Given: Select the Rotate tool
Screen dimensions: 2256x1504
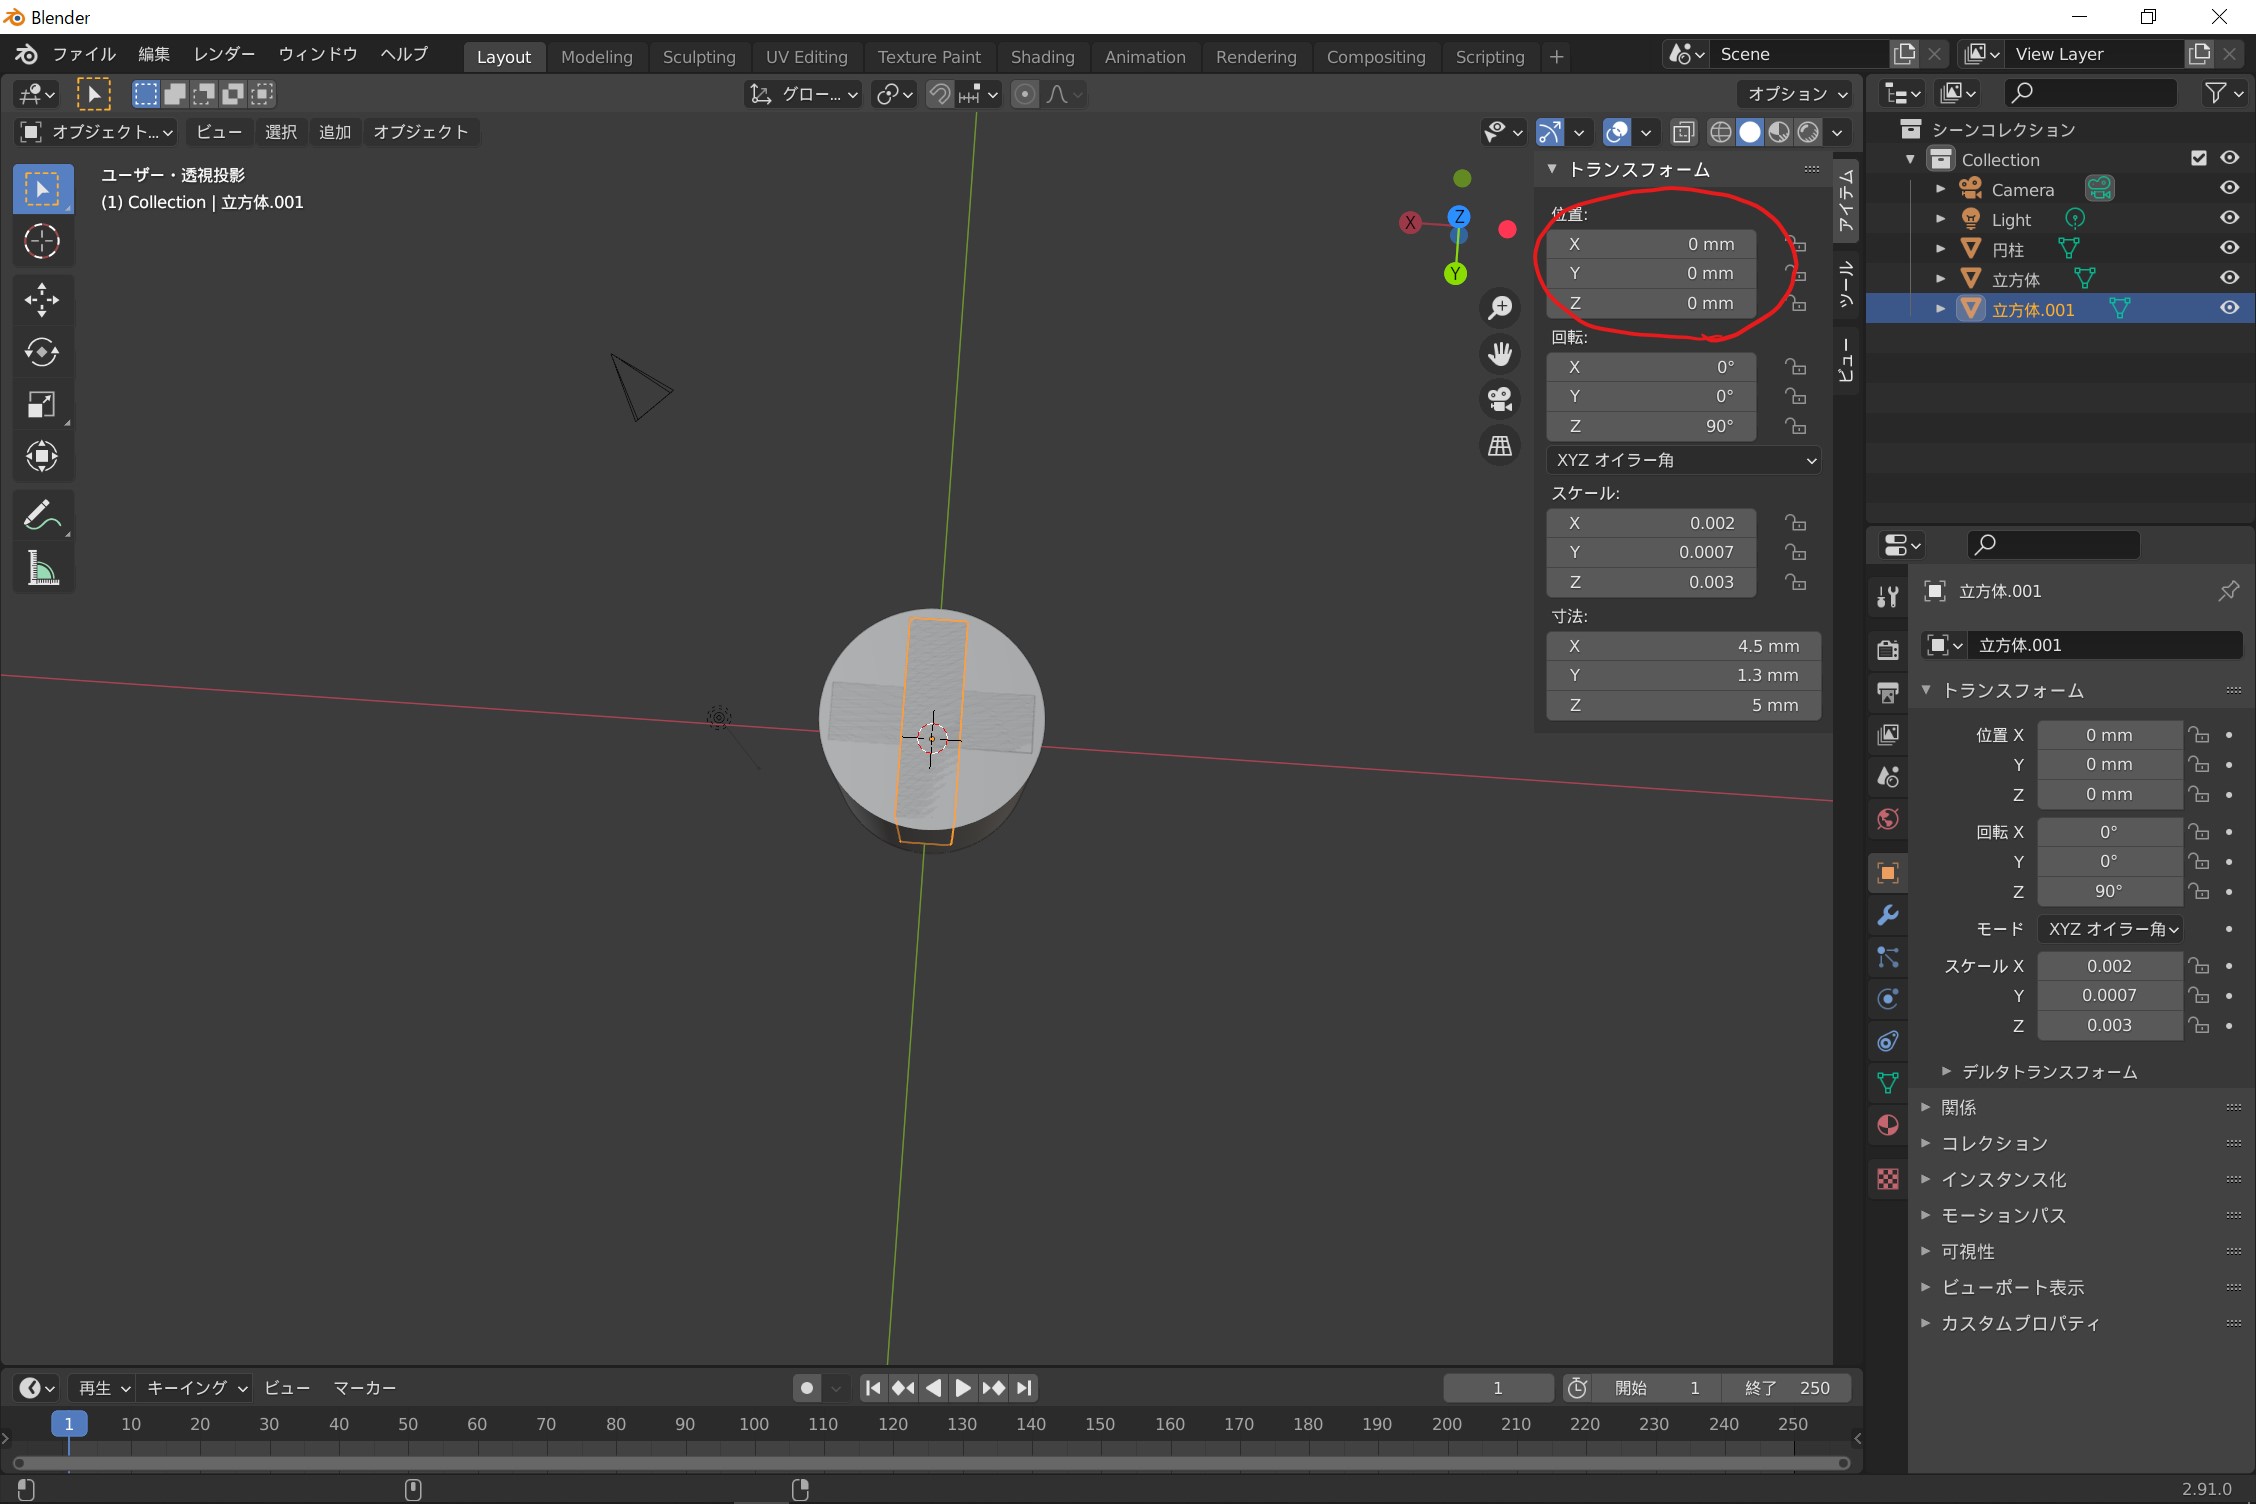Looking at the screenshot, I should [x=41, y=352].
